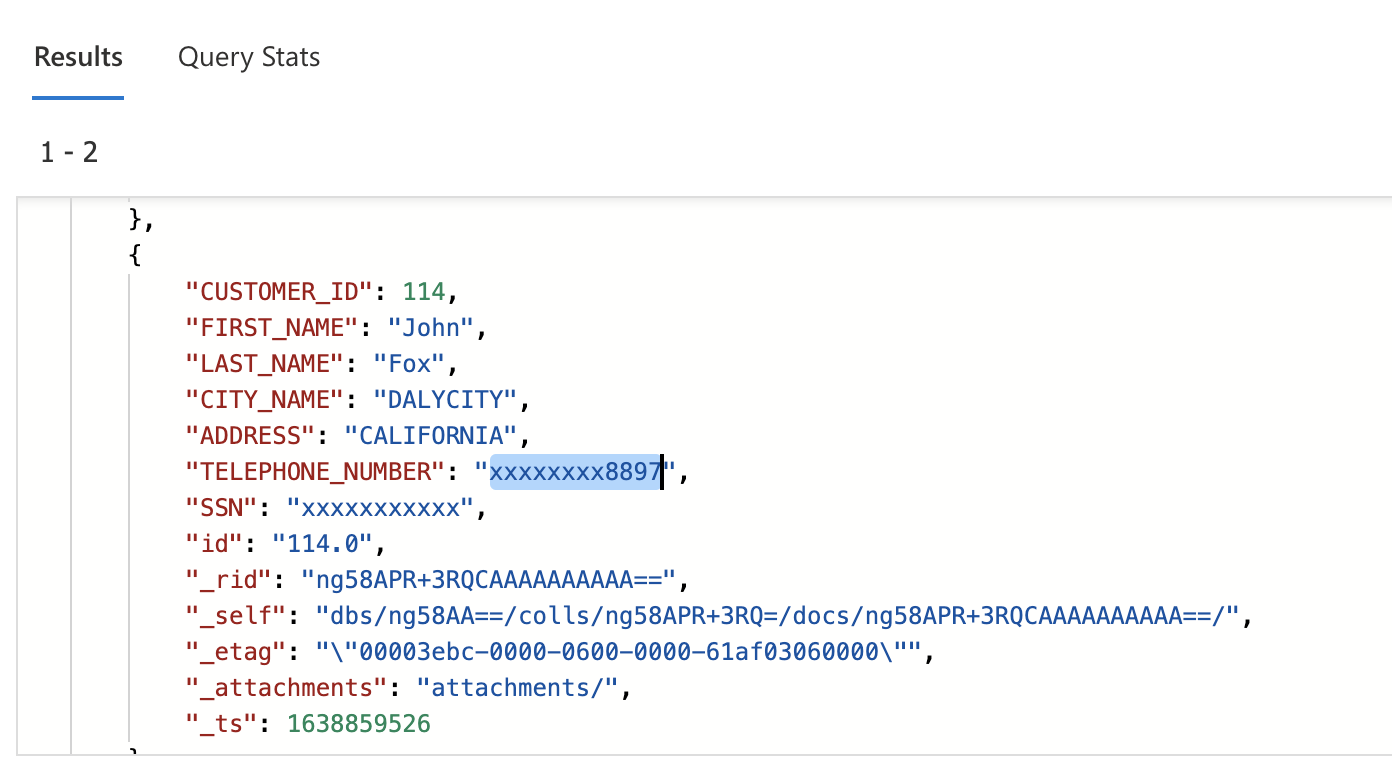This screenshot has width=1392, height=782.
Task: Click the "attachments/" value
Action: pos(518,688)
